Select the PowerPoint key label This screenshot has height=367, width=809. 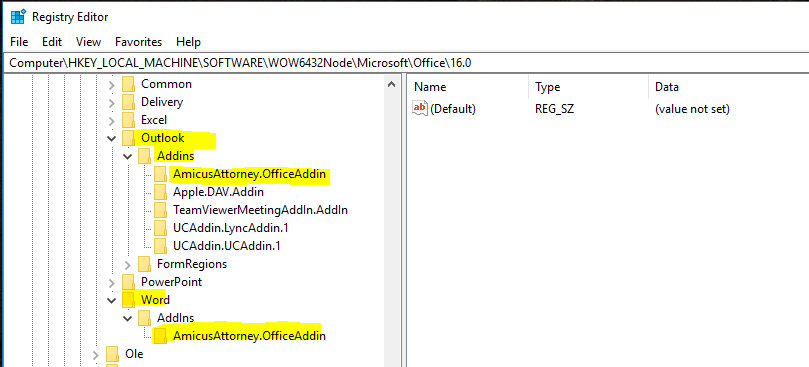pyautogui.click(x=171, y=282)
